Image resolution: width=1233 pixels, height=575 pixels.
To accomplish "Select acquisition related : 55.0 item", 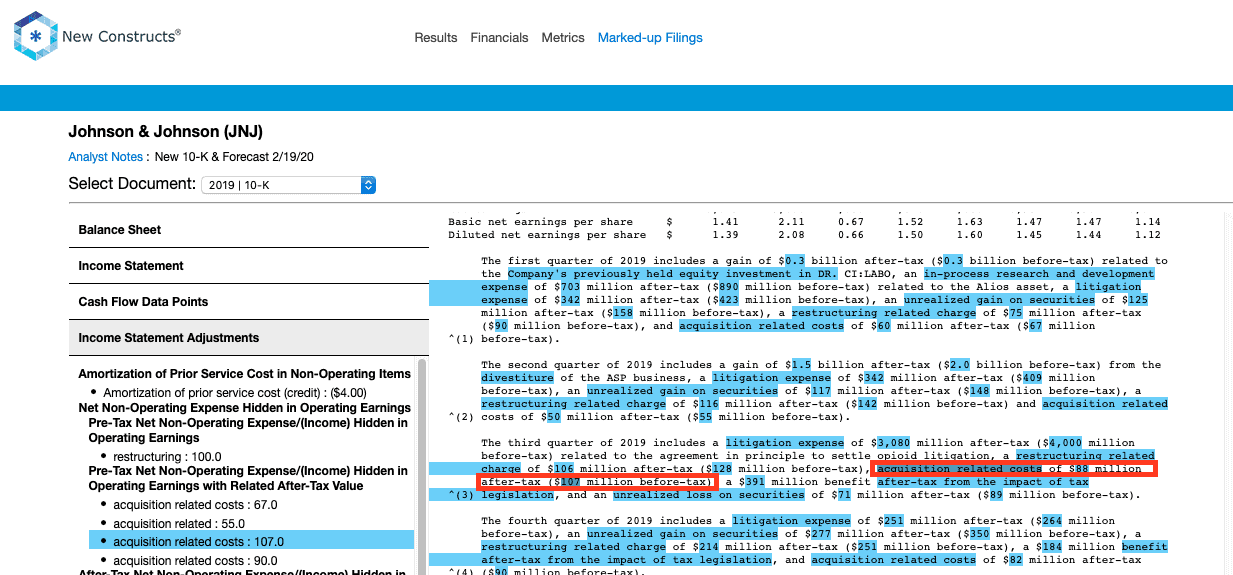I will (x=179, y=524).
